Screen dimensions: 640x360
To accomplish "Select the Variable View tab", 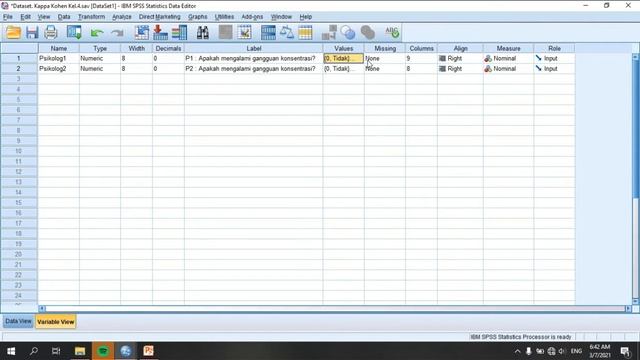I will pyautogui.click(x=56, y=322).
